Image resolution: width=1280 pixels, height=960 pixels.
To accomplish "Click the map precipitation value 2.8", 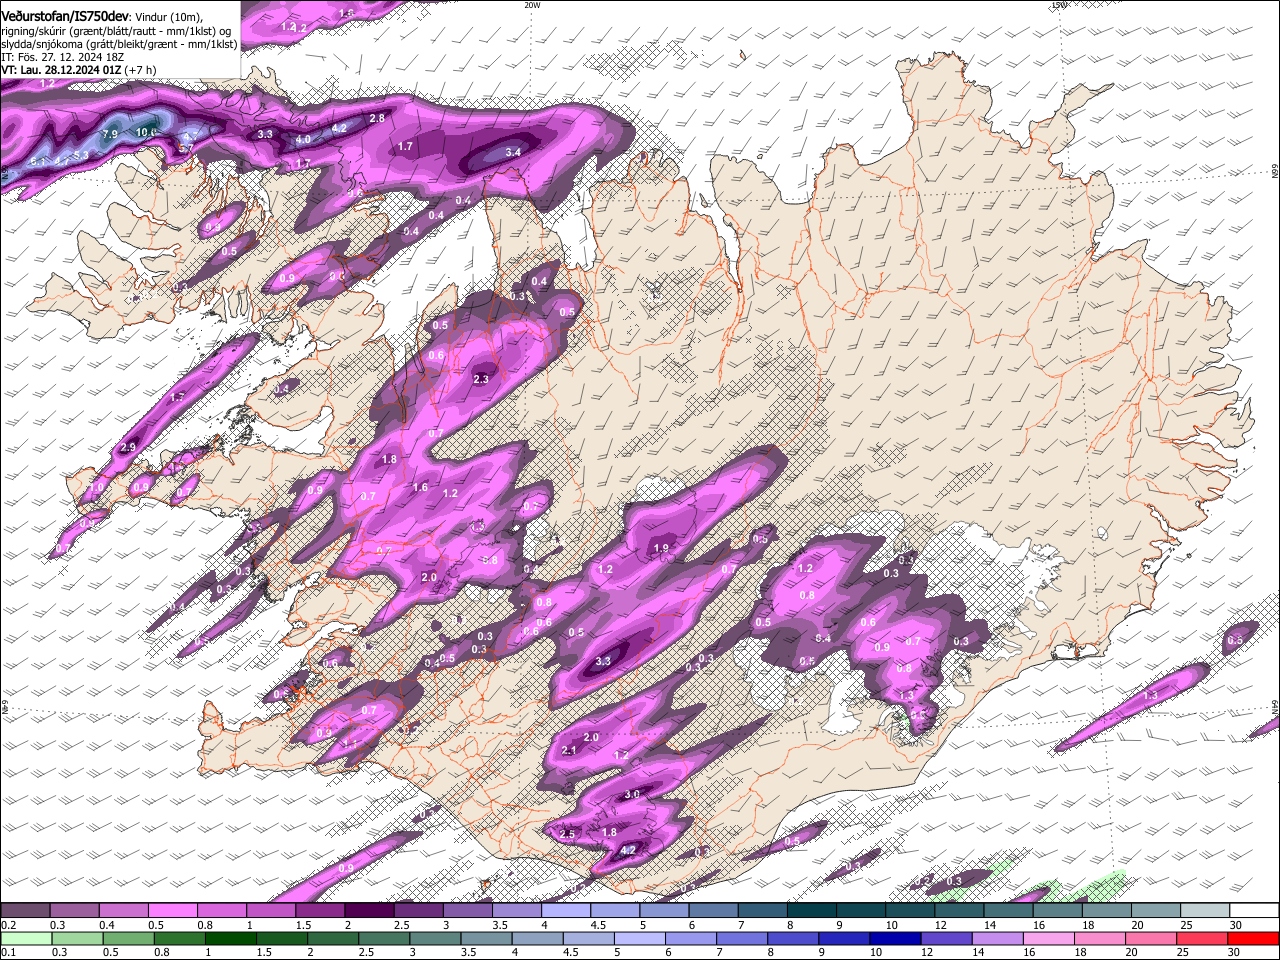I will point(377,118).
